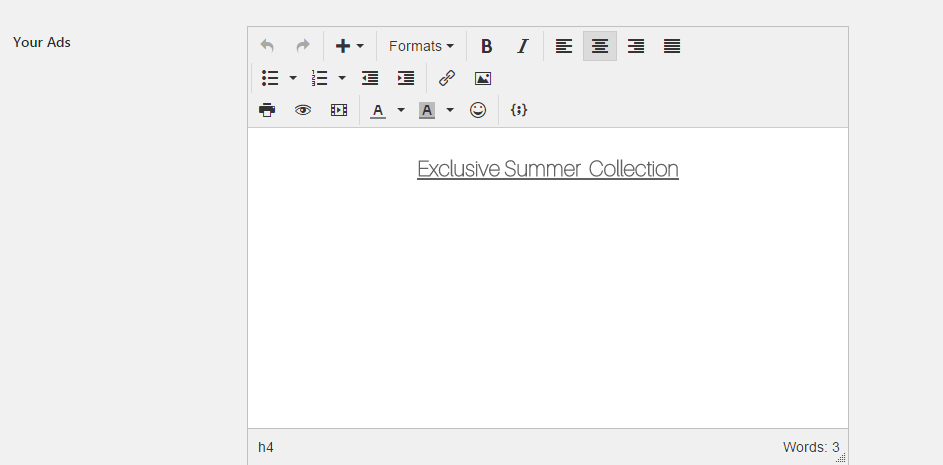Increase the indent
Viewport: 943px width, 465px height.
(x=406, y=78)
